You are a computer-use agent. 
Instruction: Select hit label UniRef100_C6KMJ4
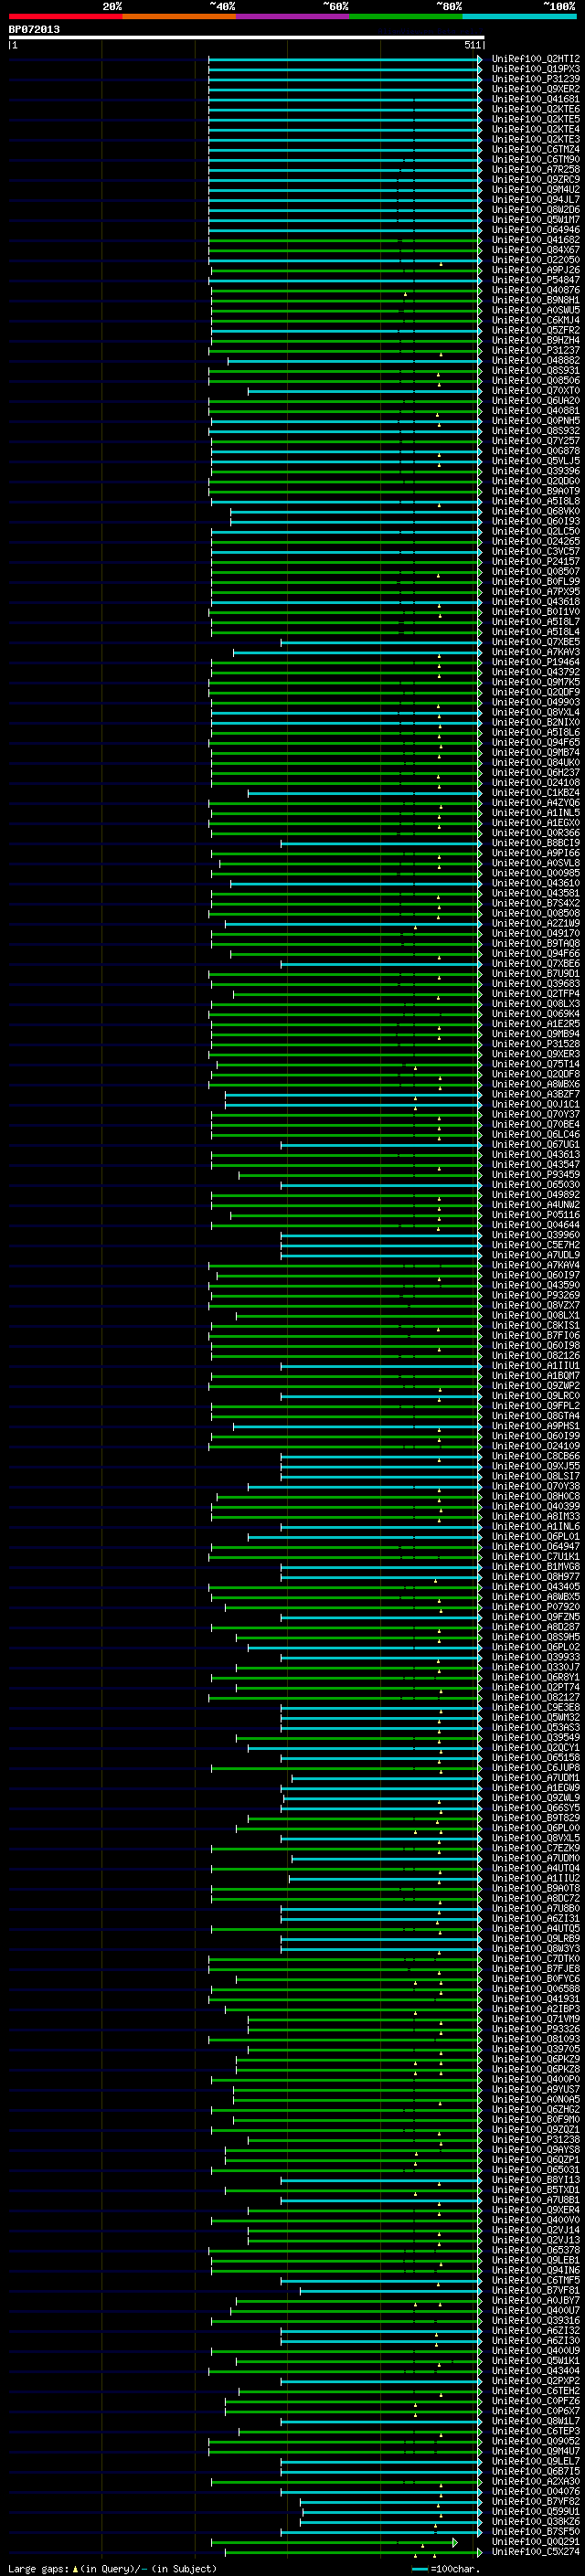[x=535, y=320]
